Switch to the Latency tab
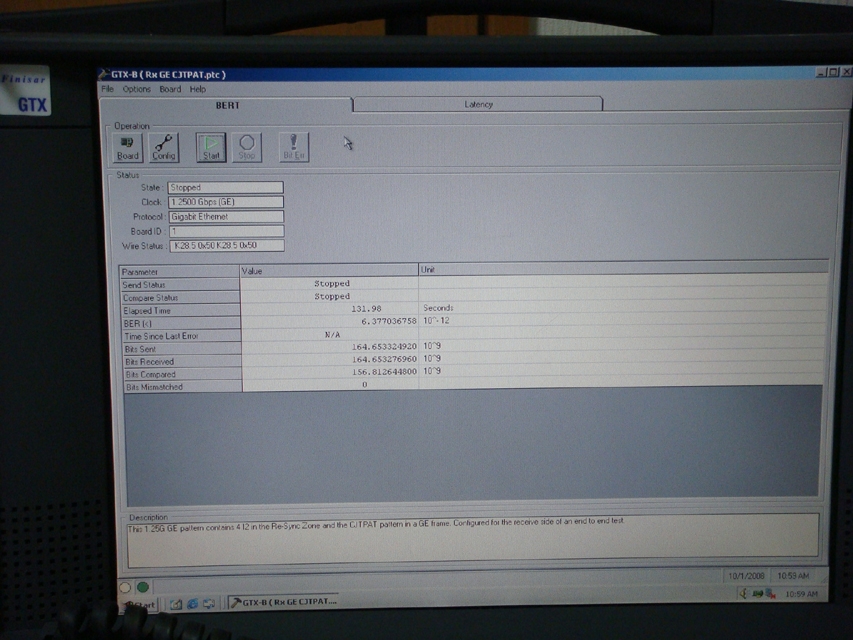Viewport: 853px width, 640px height. click(478, 104)
